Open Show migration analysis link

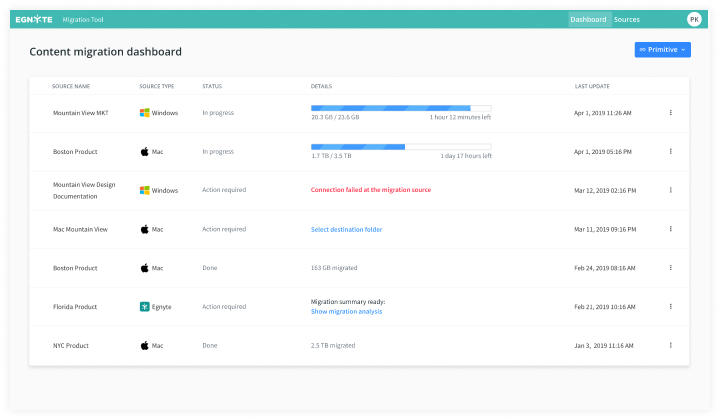click(346, 312)
